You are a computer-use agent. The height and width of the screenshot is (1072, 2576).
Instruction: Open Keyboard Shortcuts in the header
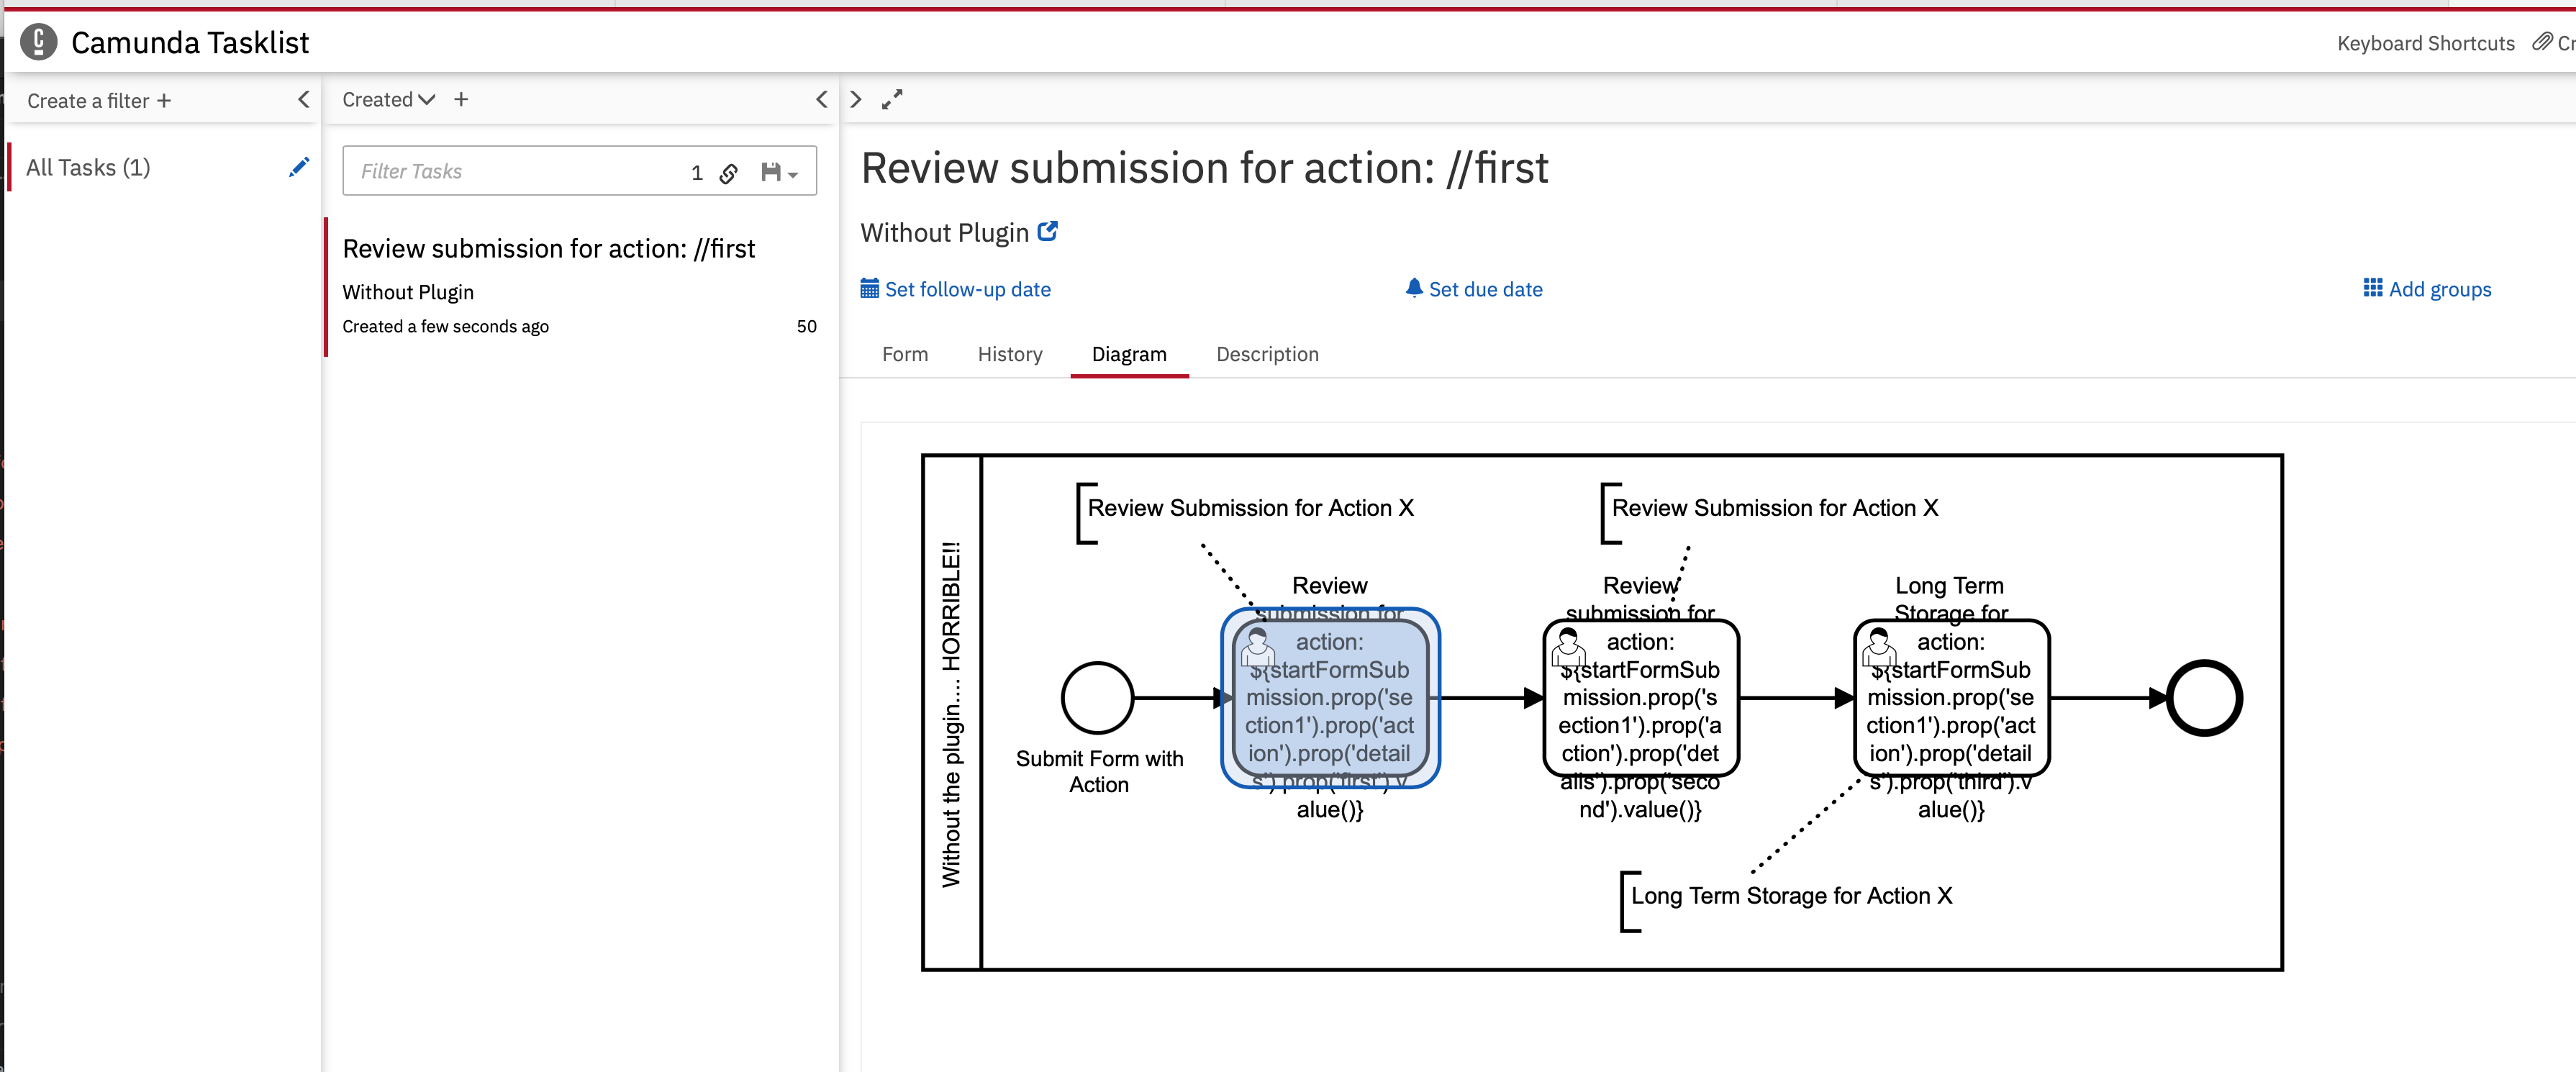(x=2424, y=43)
